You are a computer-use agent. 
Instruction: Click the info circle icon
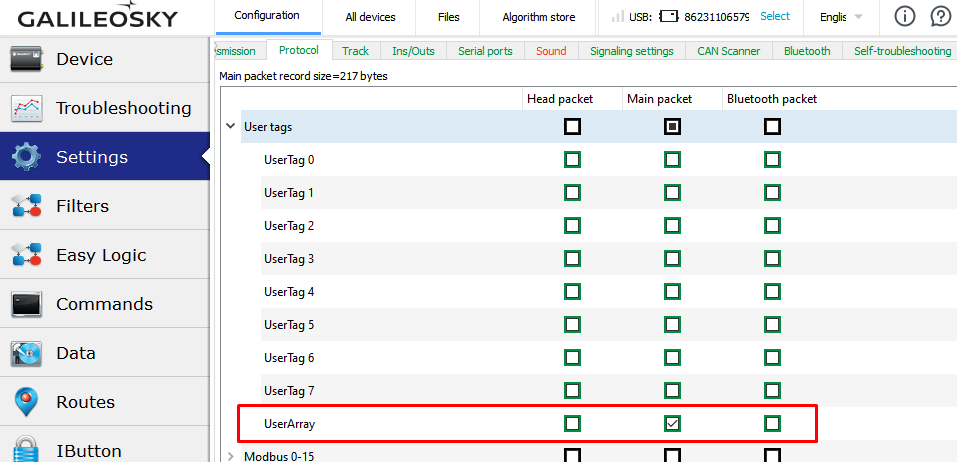point(904,17)
